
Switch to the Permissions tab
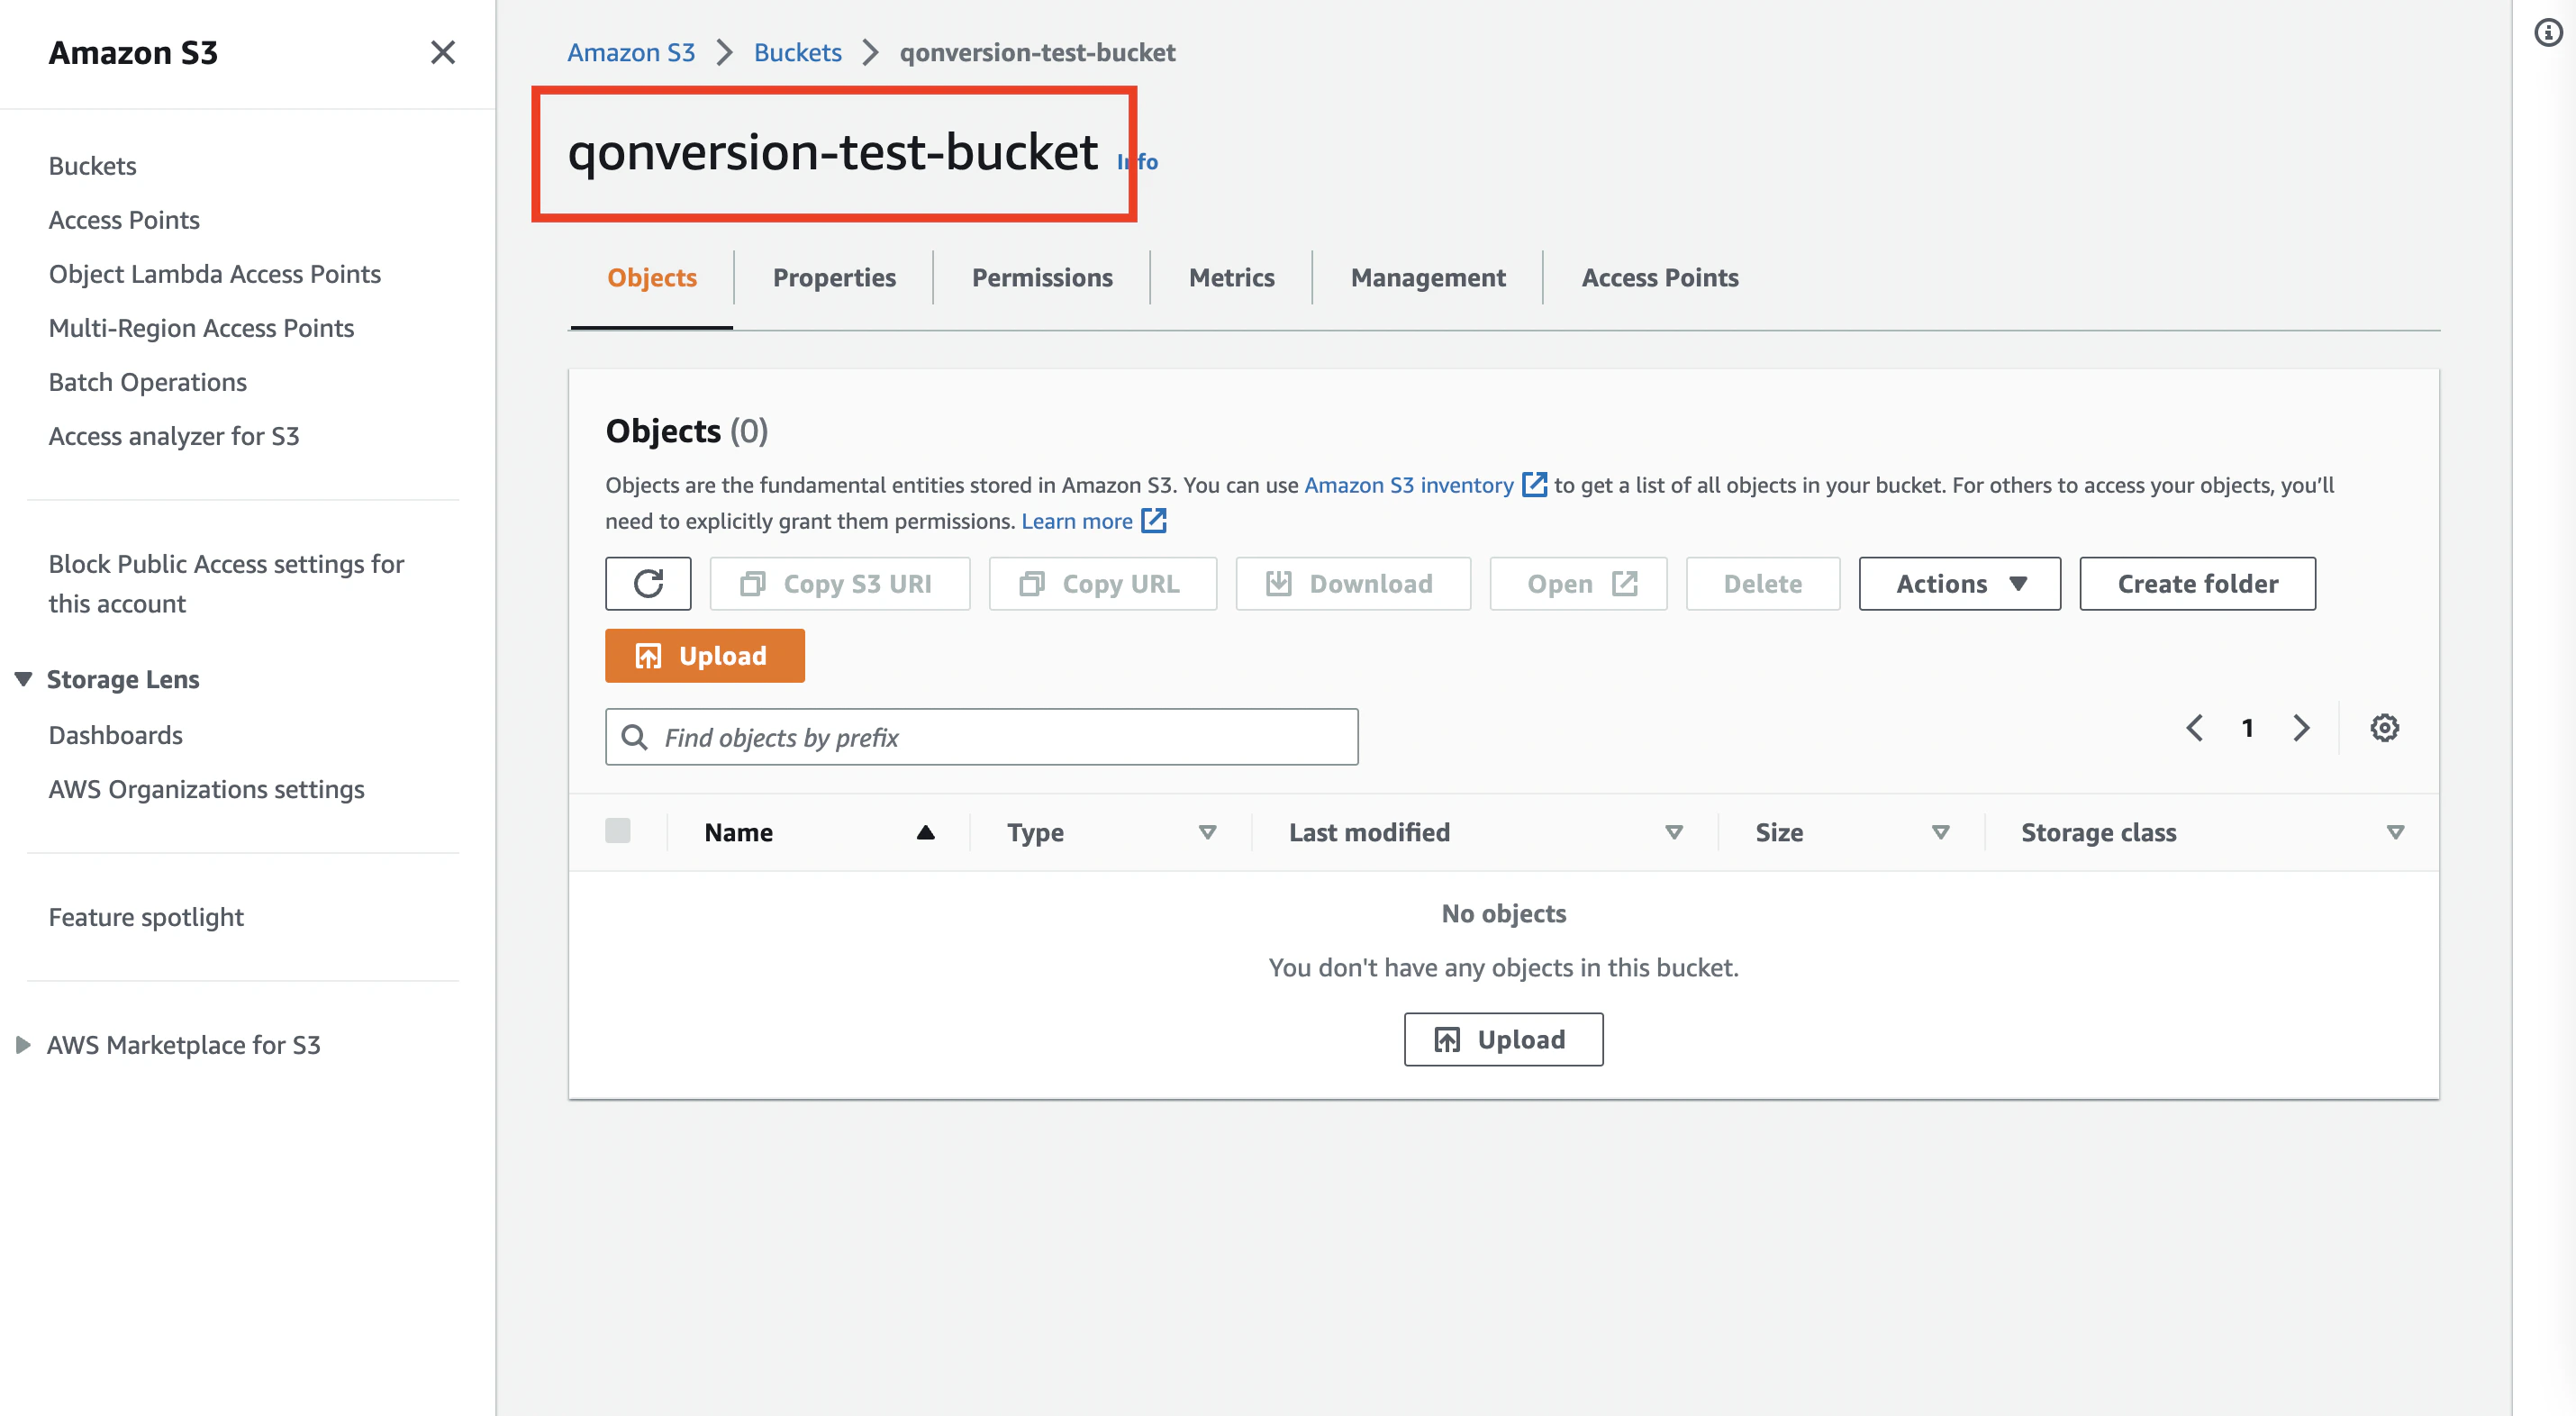[1041, 278]
